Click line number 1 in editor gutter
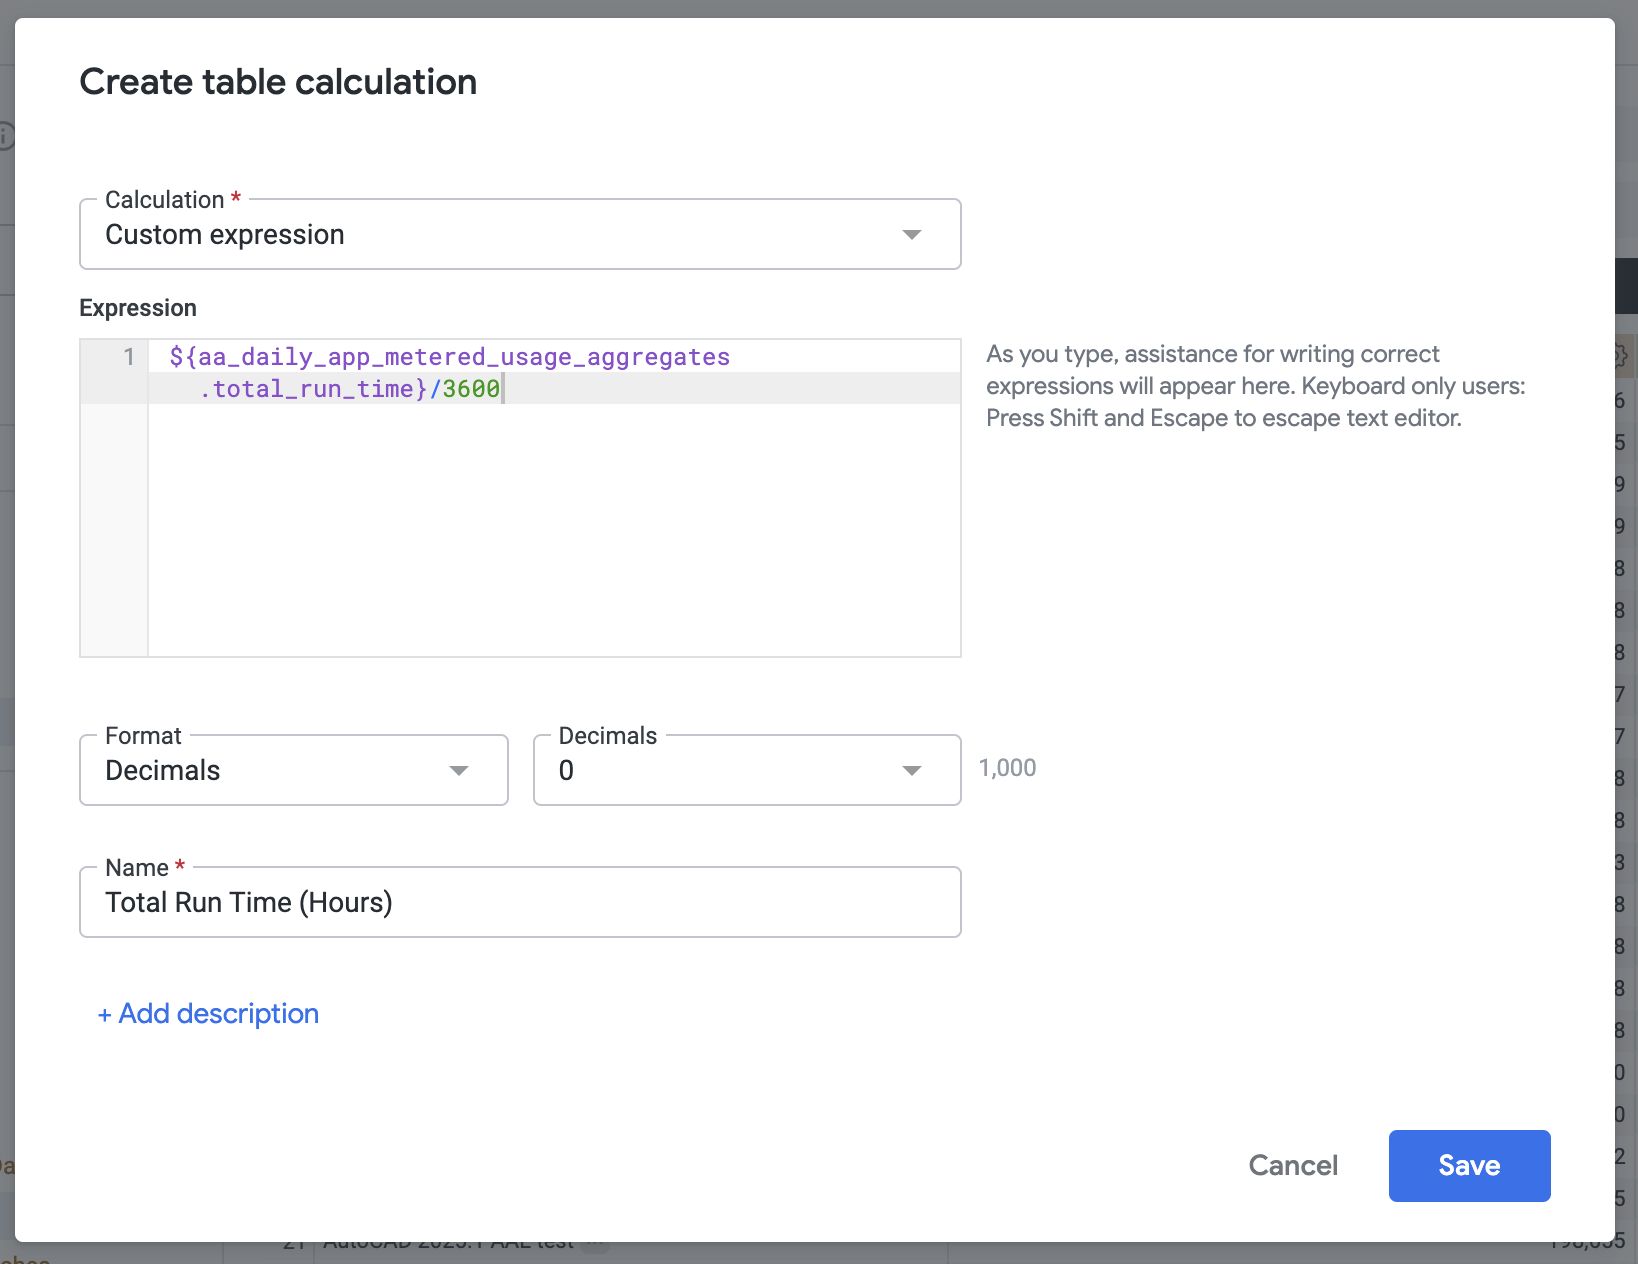This screenshot has width=1638, height=1264. [x=128, y=358]
